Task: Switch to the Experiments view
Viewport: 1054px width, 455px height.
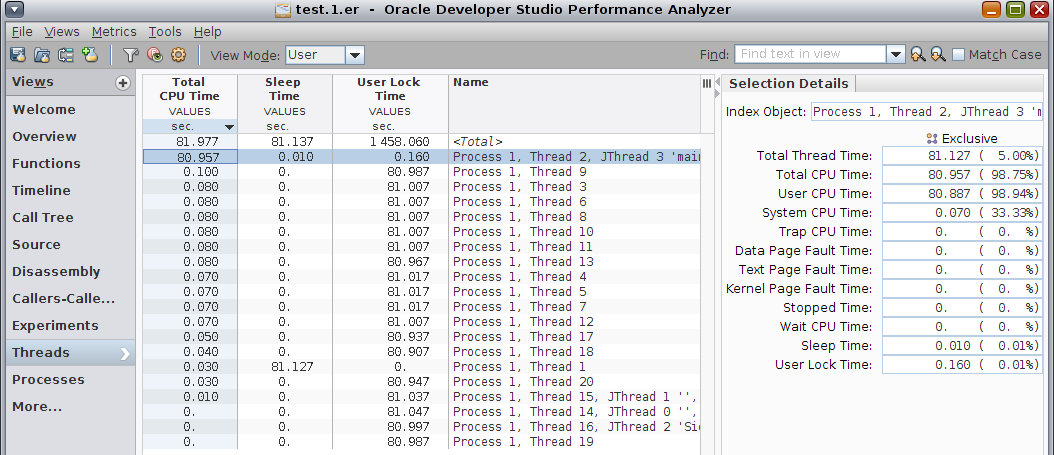Action: (71, 325)
